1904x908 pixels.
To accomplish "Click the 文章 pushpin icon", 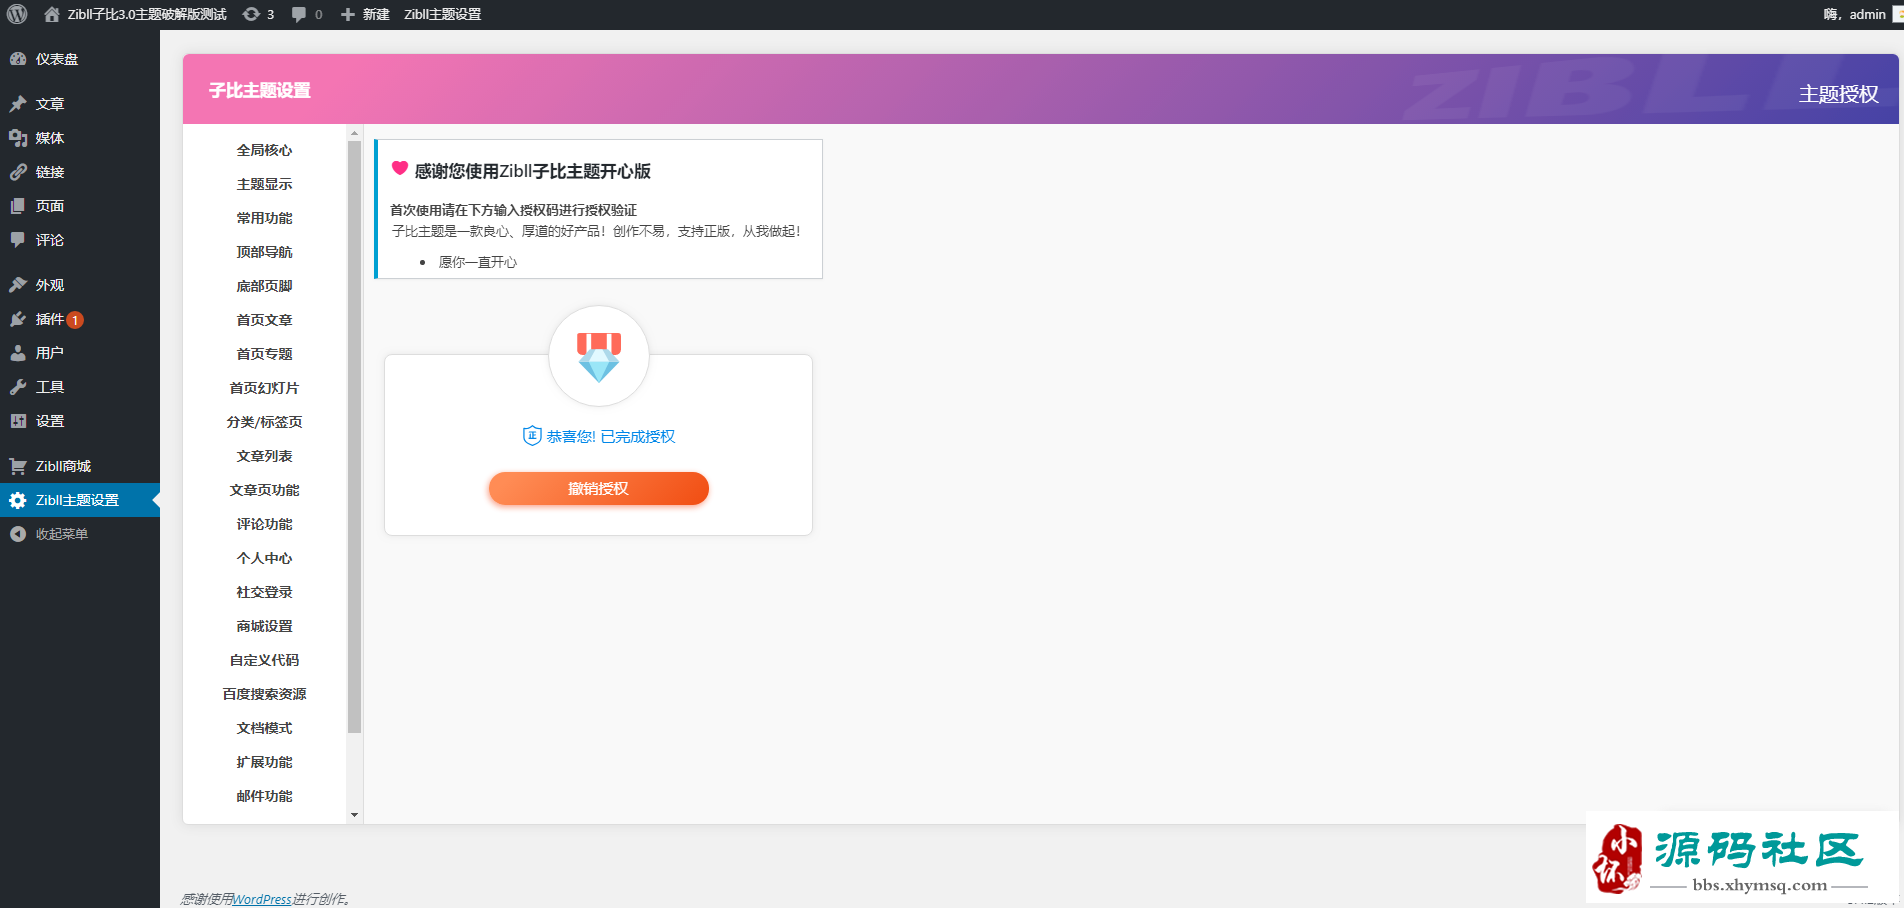I will pos(18,104).
